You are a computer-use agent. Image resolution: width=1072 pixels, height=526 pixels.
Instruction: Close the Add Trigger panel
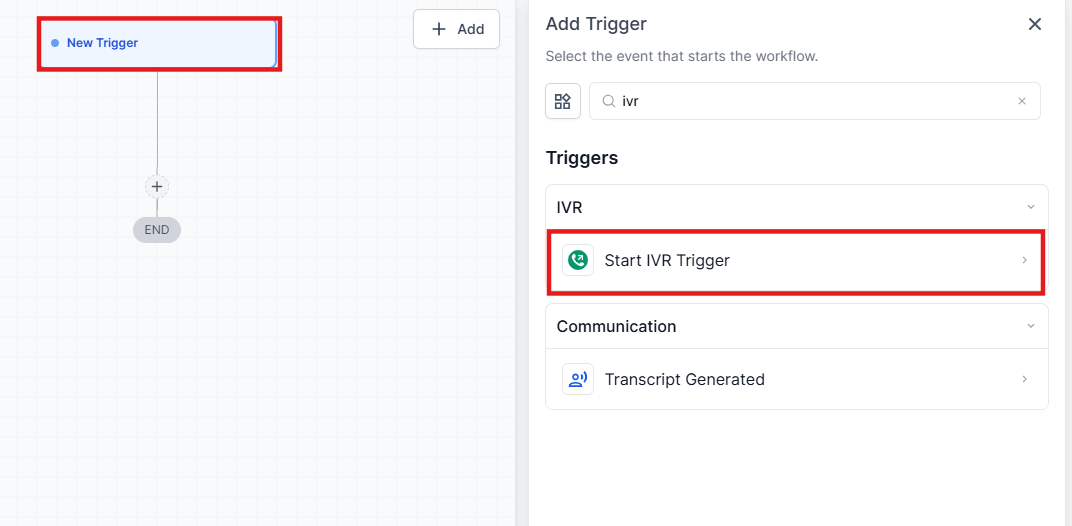click(x=1035, y=24)
